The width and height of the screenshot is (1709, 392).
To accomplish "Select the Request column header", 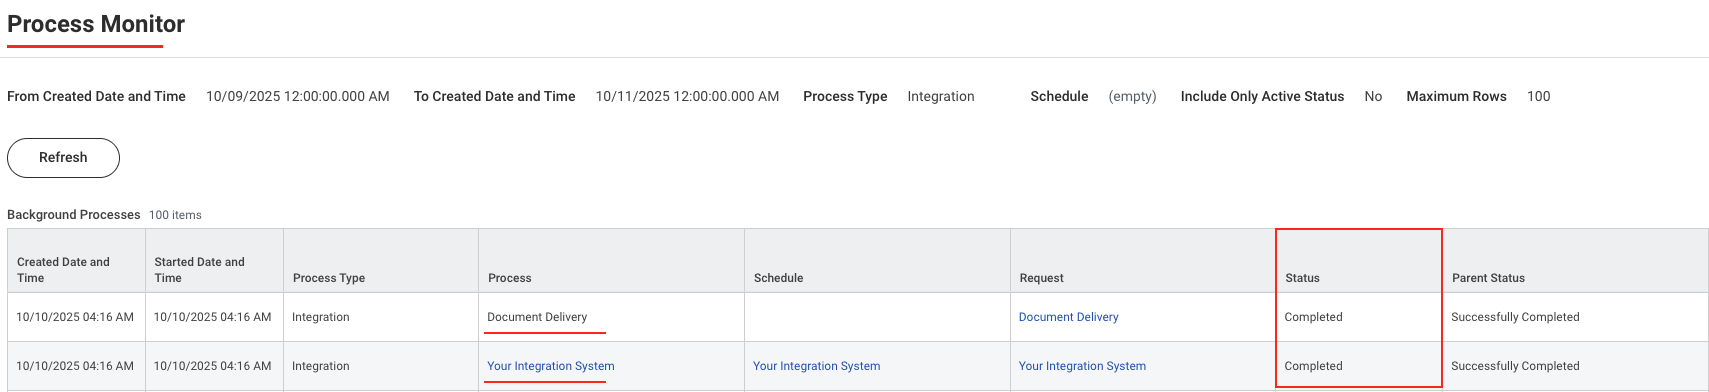I will coord(1041,278).
